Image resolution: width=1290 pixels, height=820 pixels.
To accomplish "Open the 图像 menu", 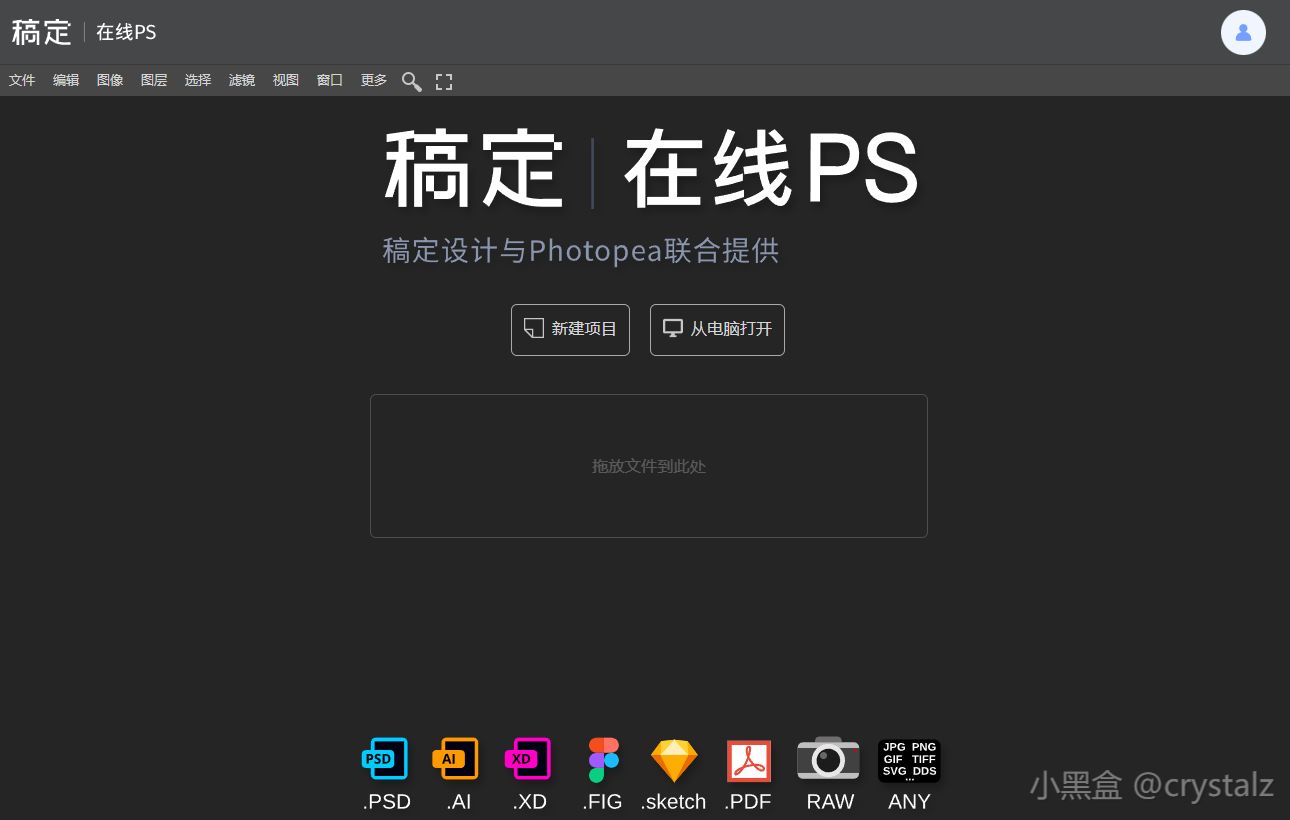I will click(x=110, y=80).
